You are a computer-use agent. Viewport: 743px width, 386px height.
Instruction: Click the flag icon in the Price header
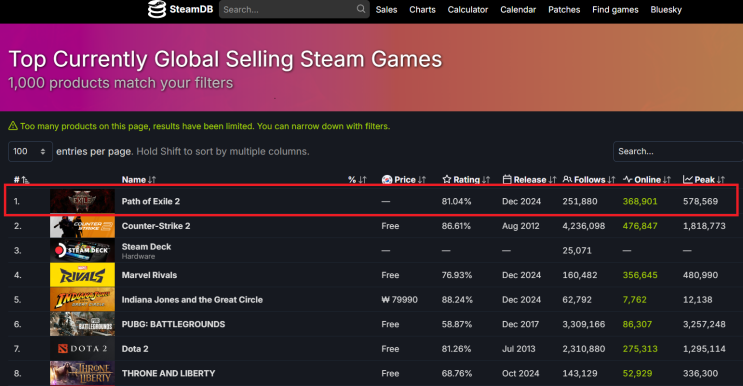[387, 180]
